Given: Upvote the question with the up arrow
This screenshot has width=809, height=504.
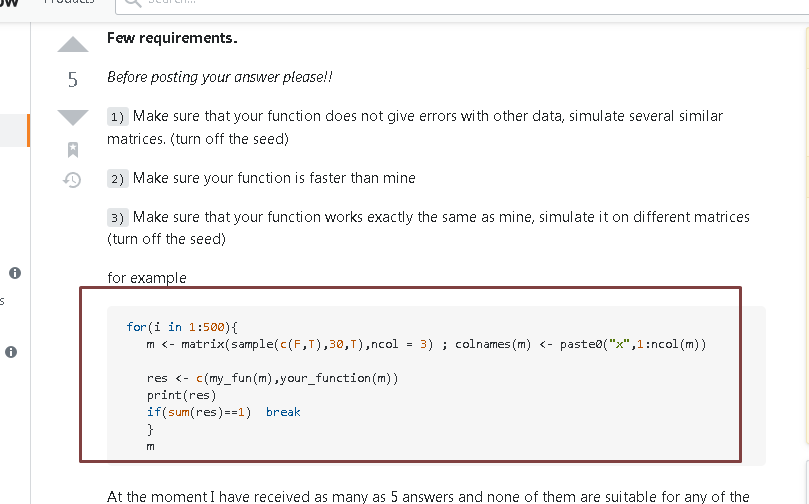Looking at the screenshot, I should click(73, 44).
